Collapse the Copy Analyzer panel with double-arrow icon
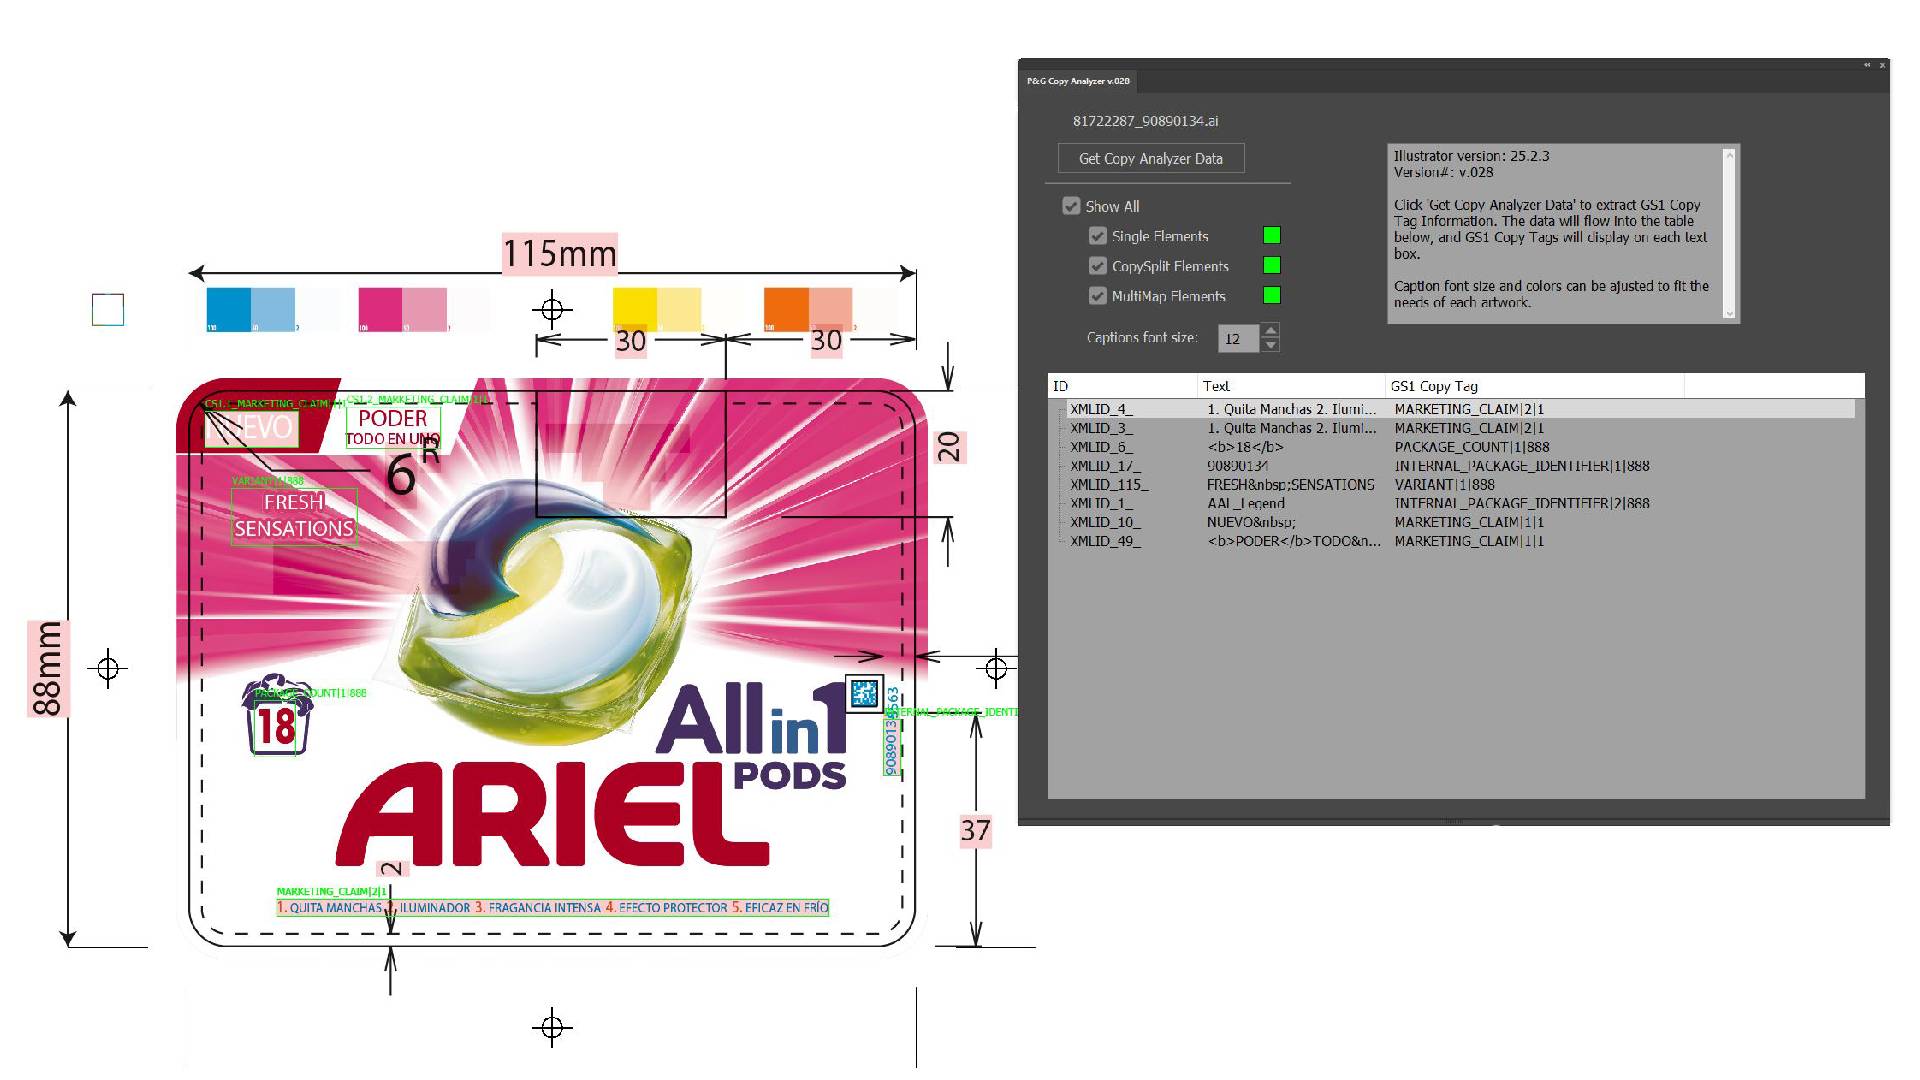1920x1080 pixels. 1866,65
